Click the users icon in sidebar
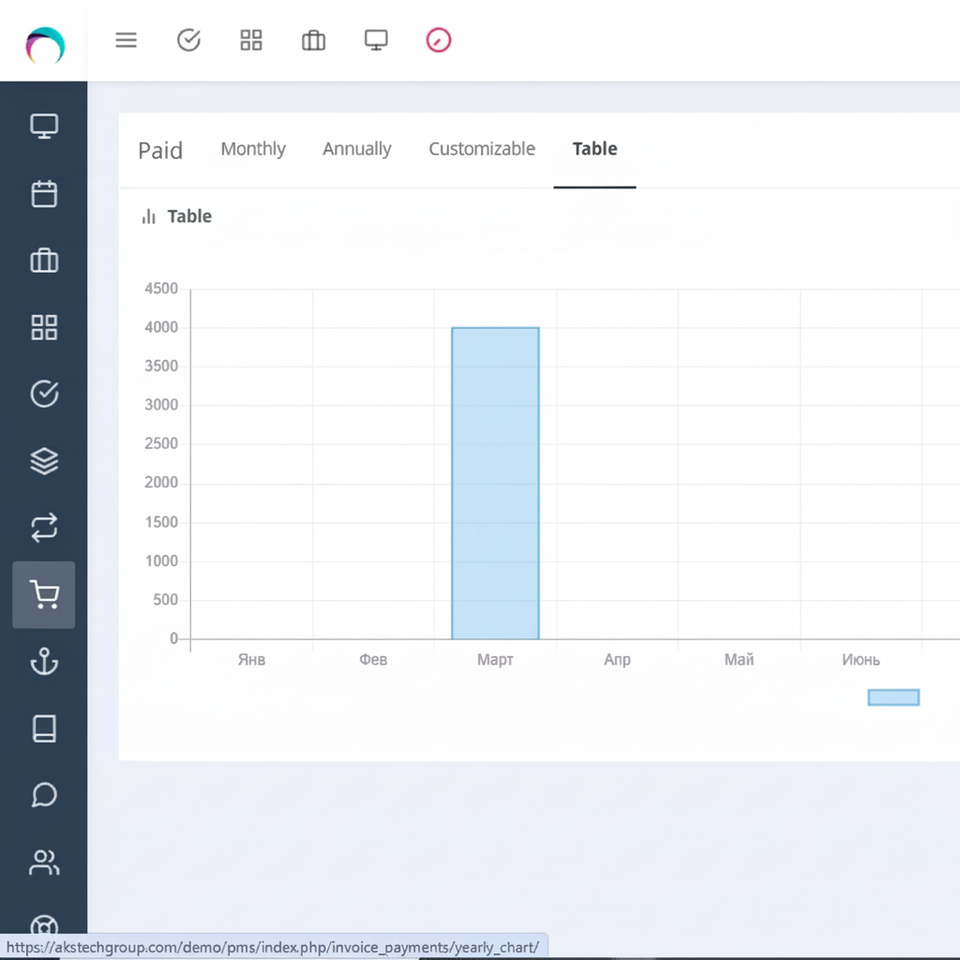This screenshot has height=960, width=960. point(44,862)
